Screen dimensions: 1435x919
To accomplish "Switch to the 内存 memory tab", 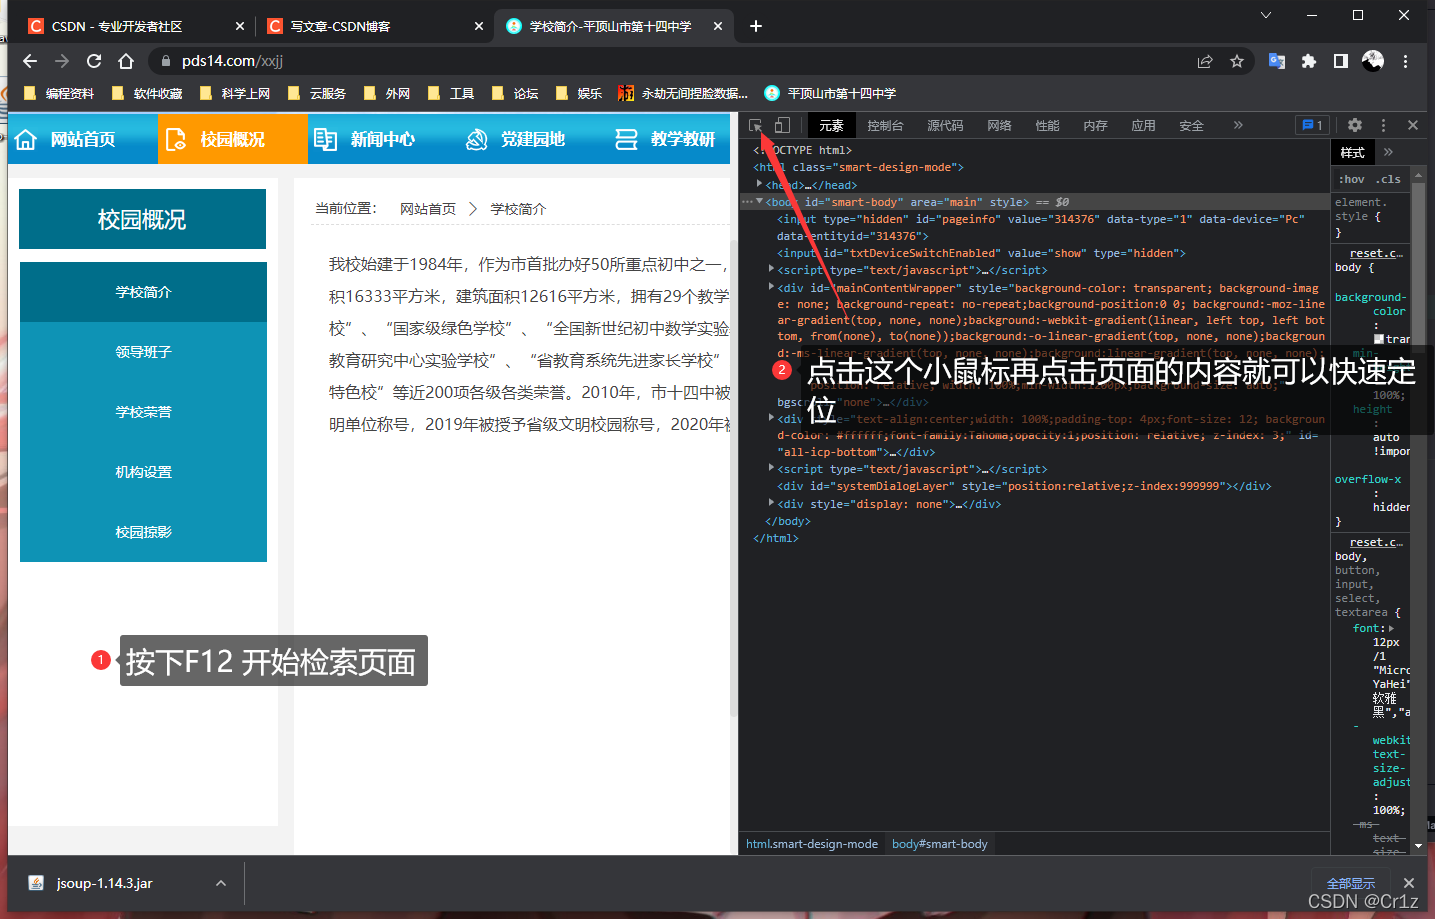I will [x=1095, y=126].
